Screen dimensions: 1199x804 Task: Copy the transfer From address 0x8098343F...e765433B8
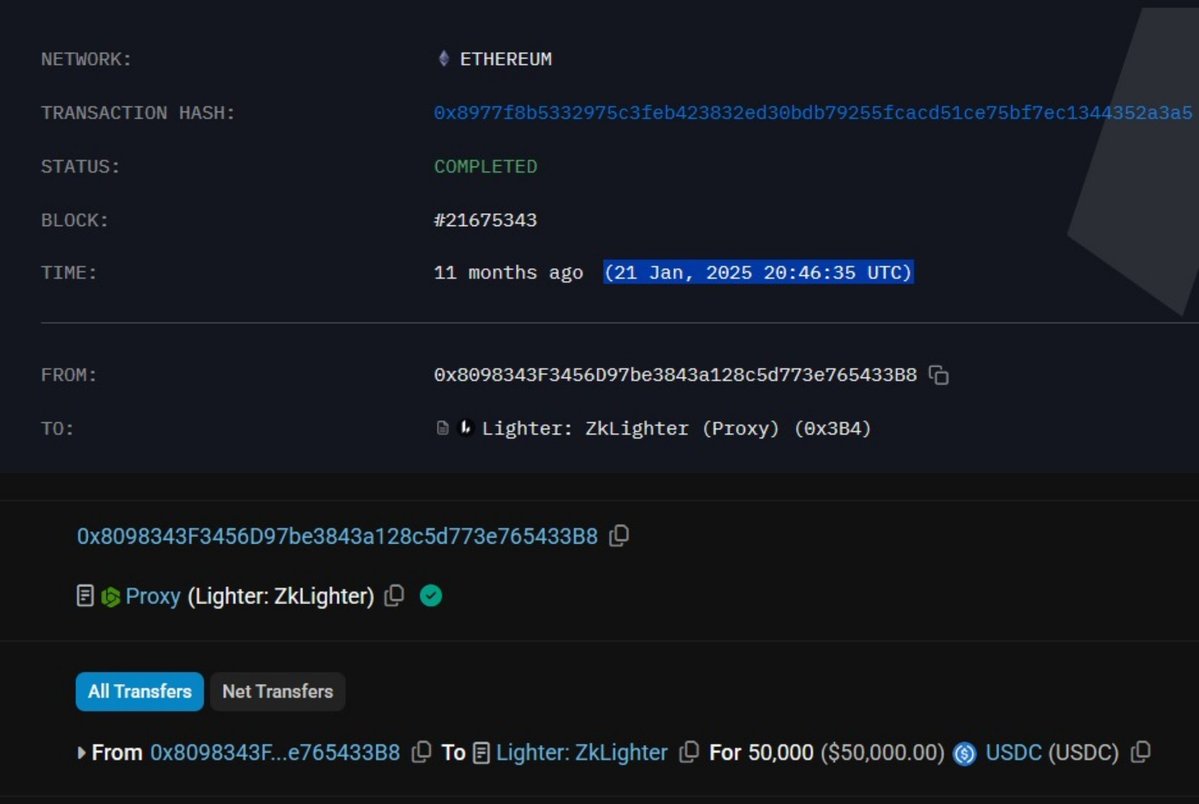coord(421,753)
